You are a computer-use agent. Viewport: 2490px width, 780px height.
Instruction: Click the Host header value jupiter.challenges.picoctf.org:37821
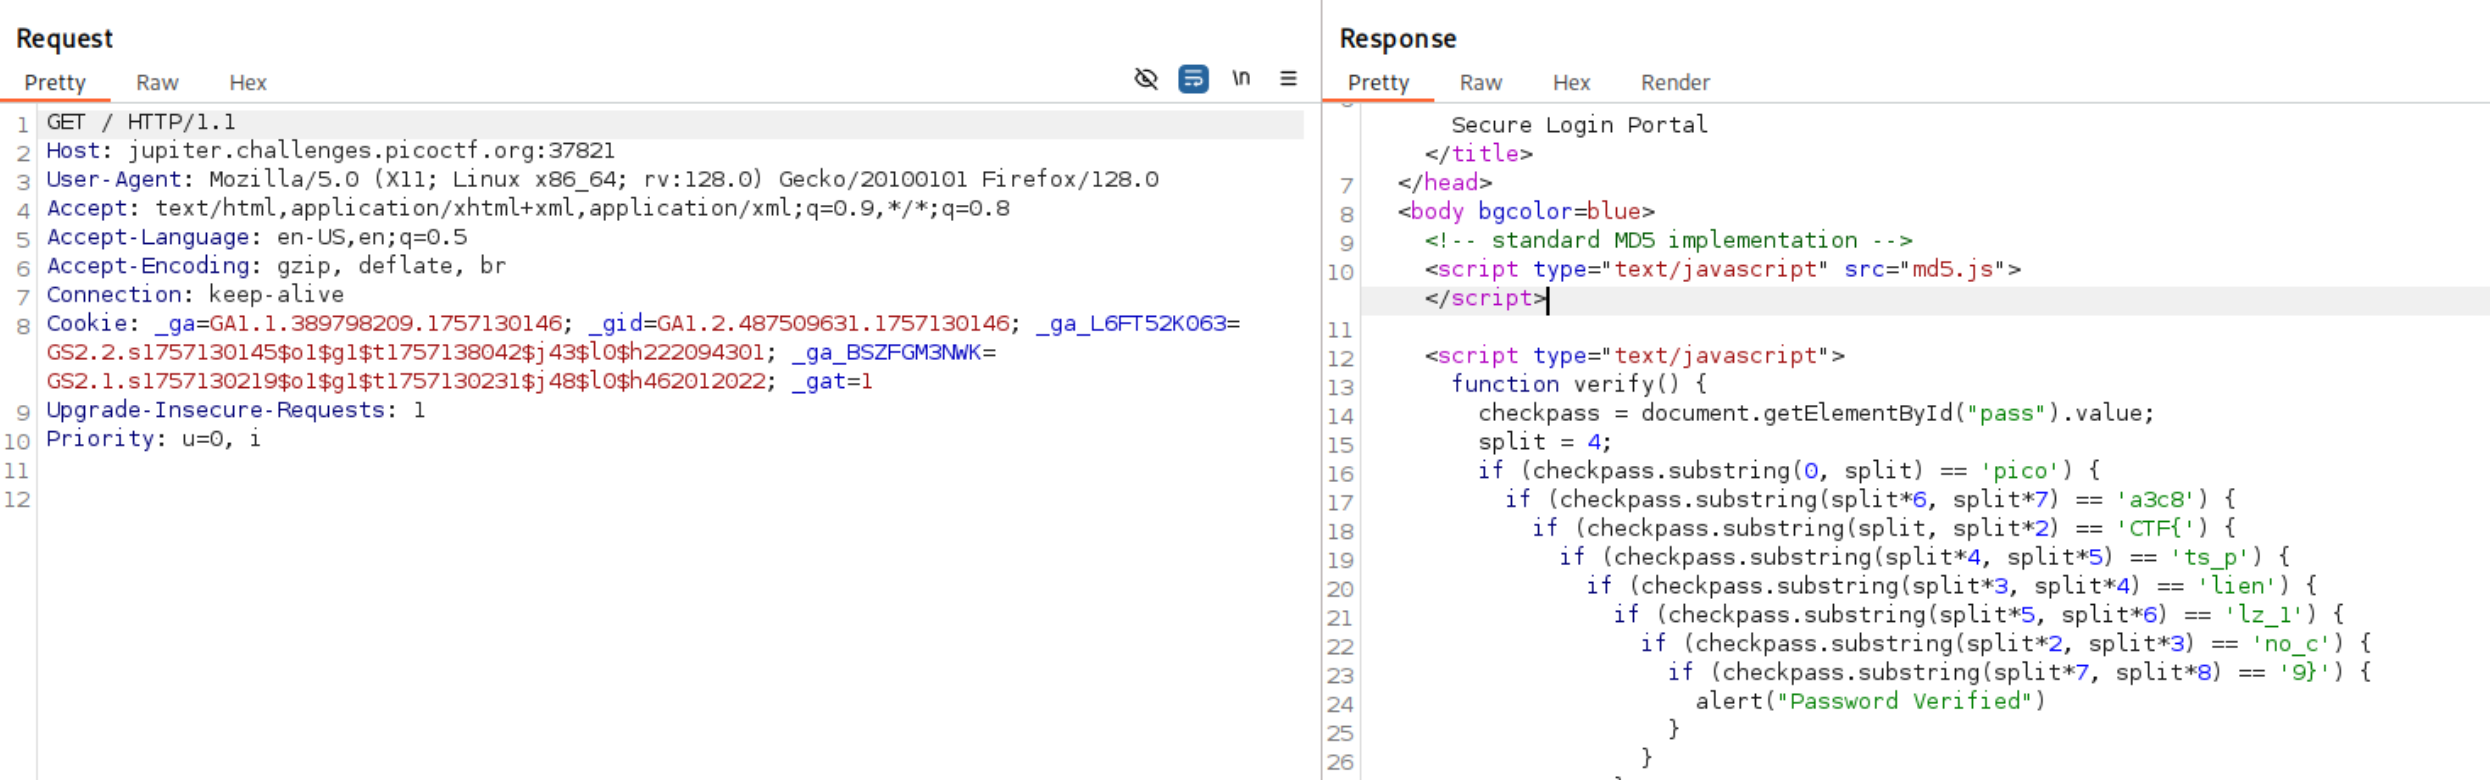point(371,151)
